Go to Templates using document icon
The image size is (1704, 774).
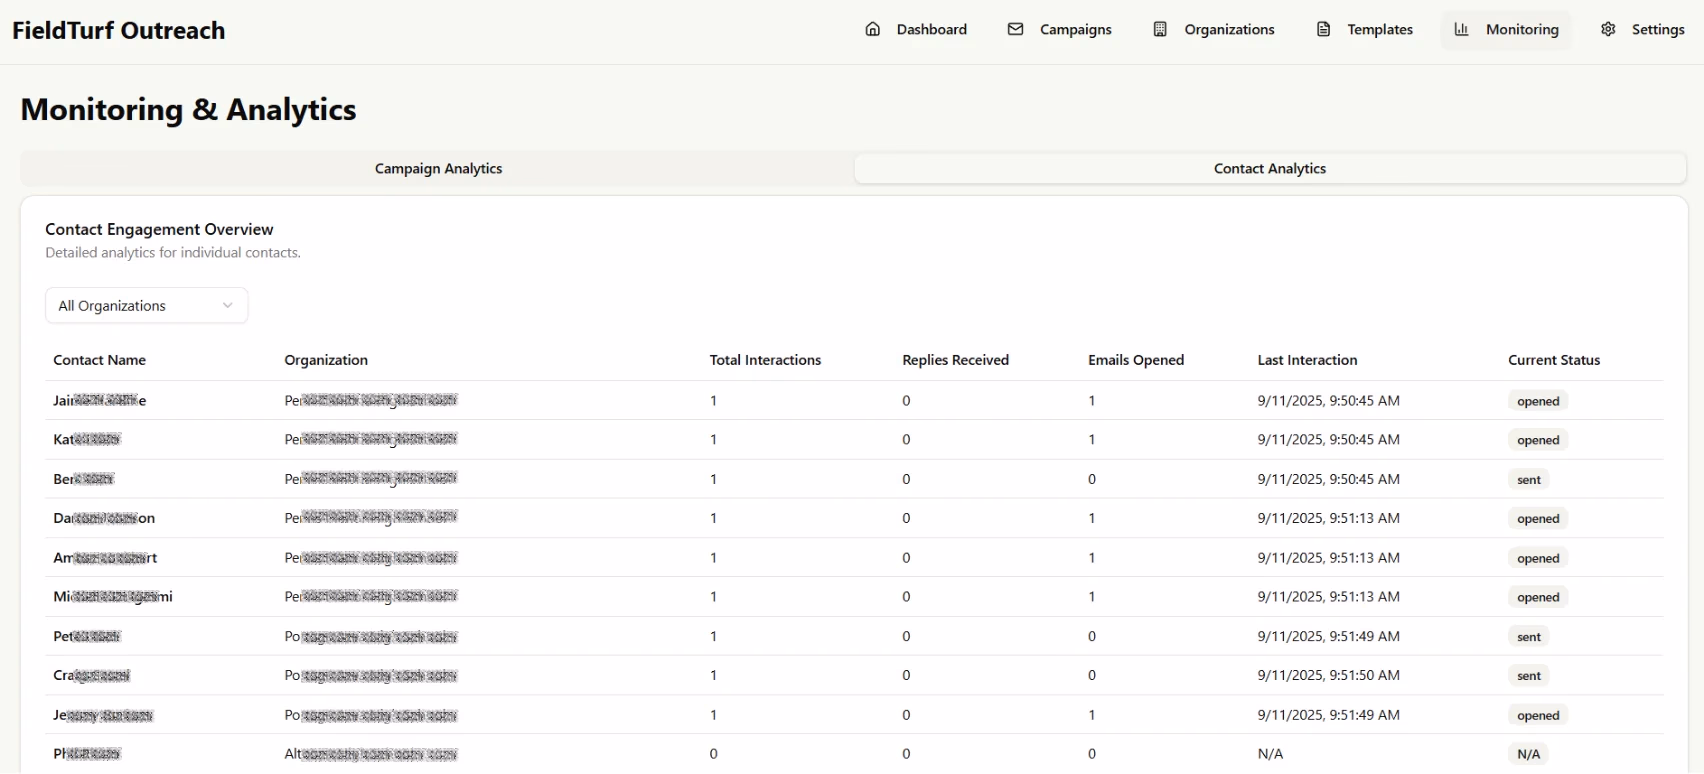click(1323, 30)
